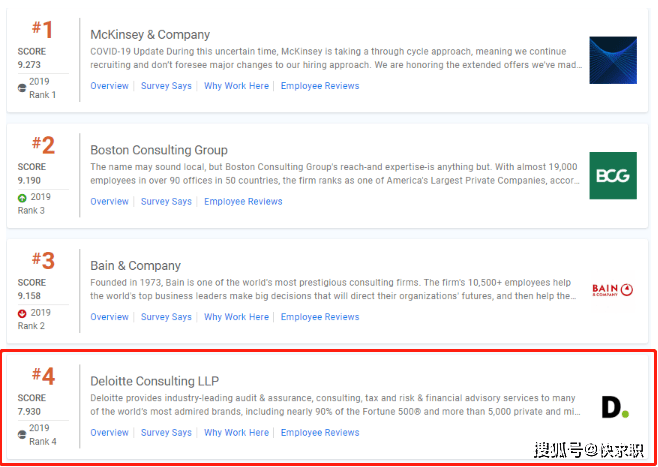
Task: Open McKinsey Why Work Here link
Action: pos(236,86)
